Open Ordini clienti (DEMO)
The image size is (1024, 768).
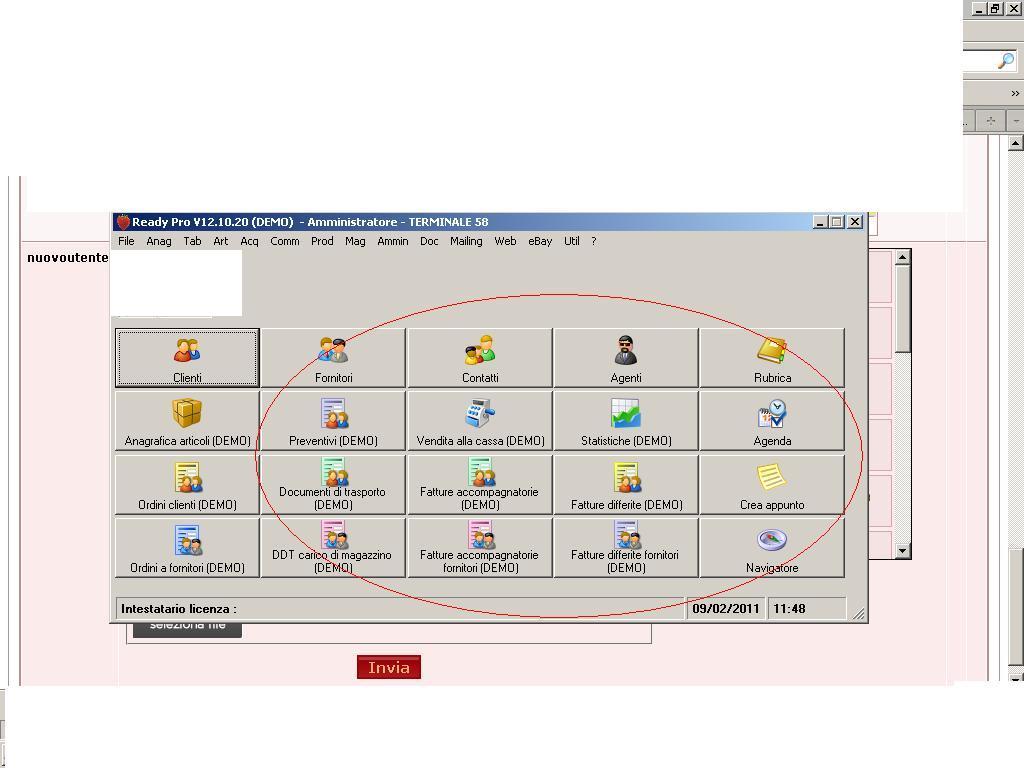[x=187, y=485]
